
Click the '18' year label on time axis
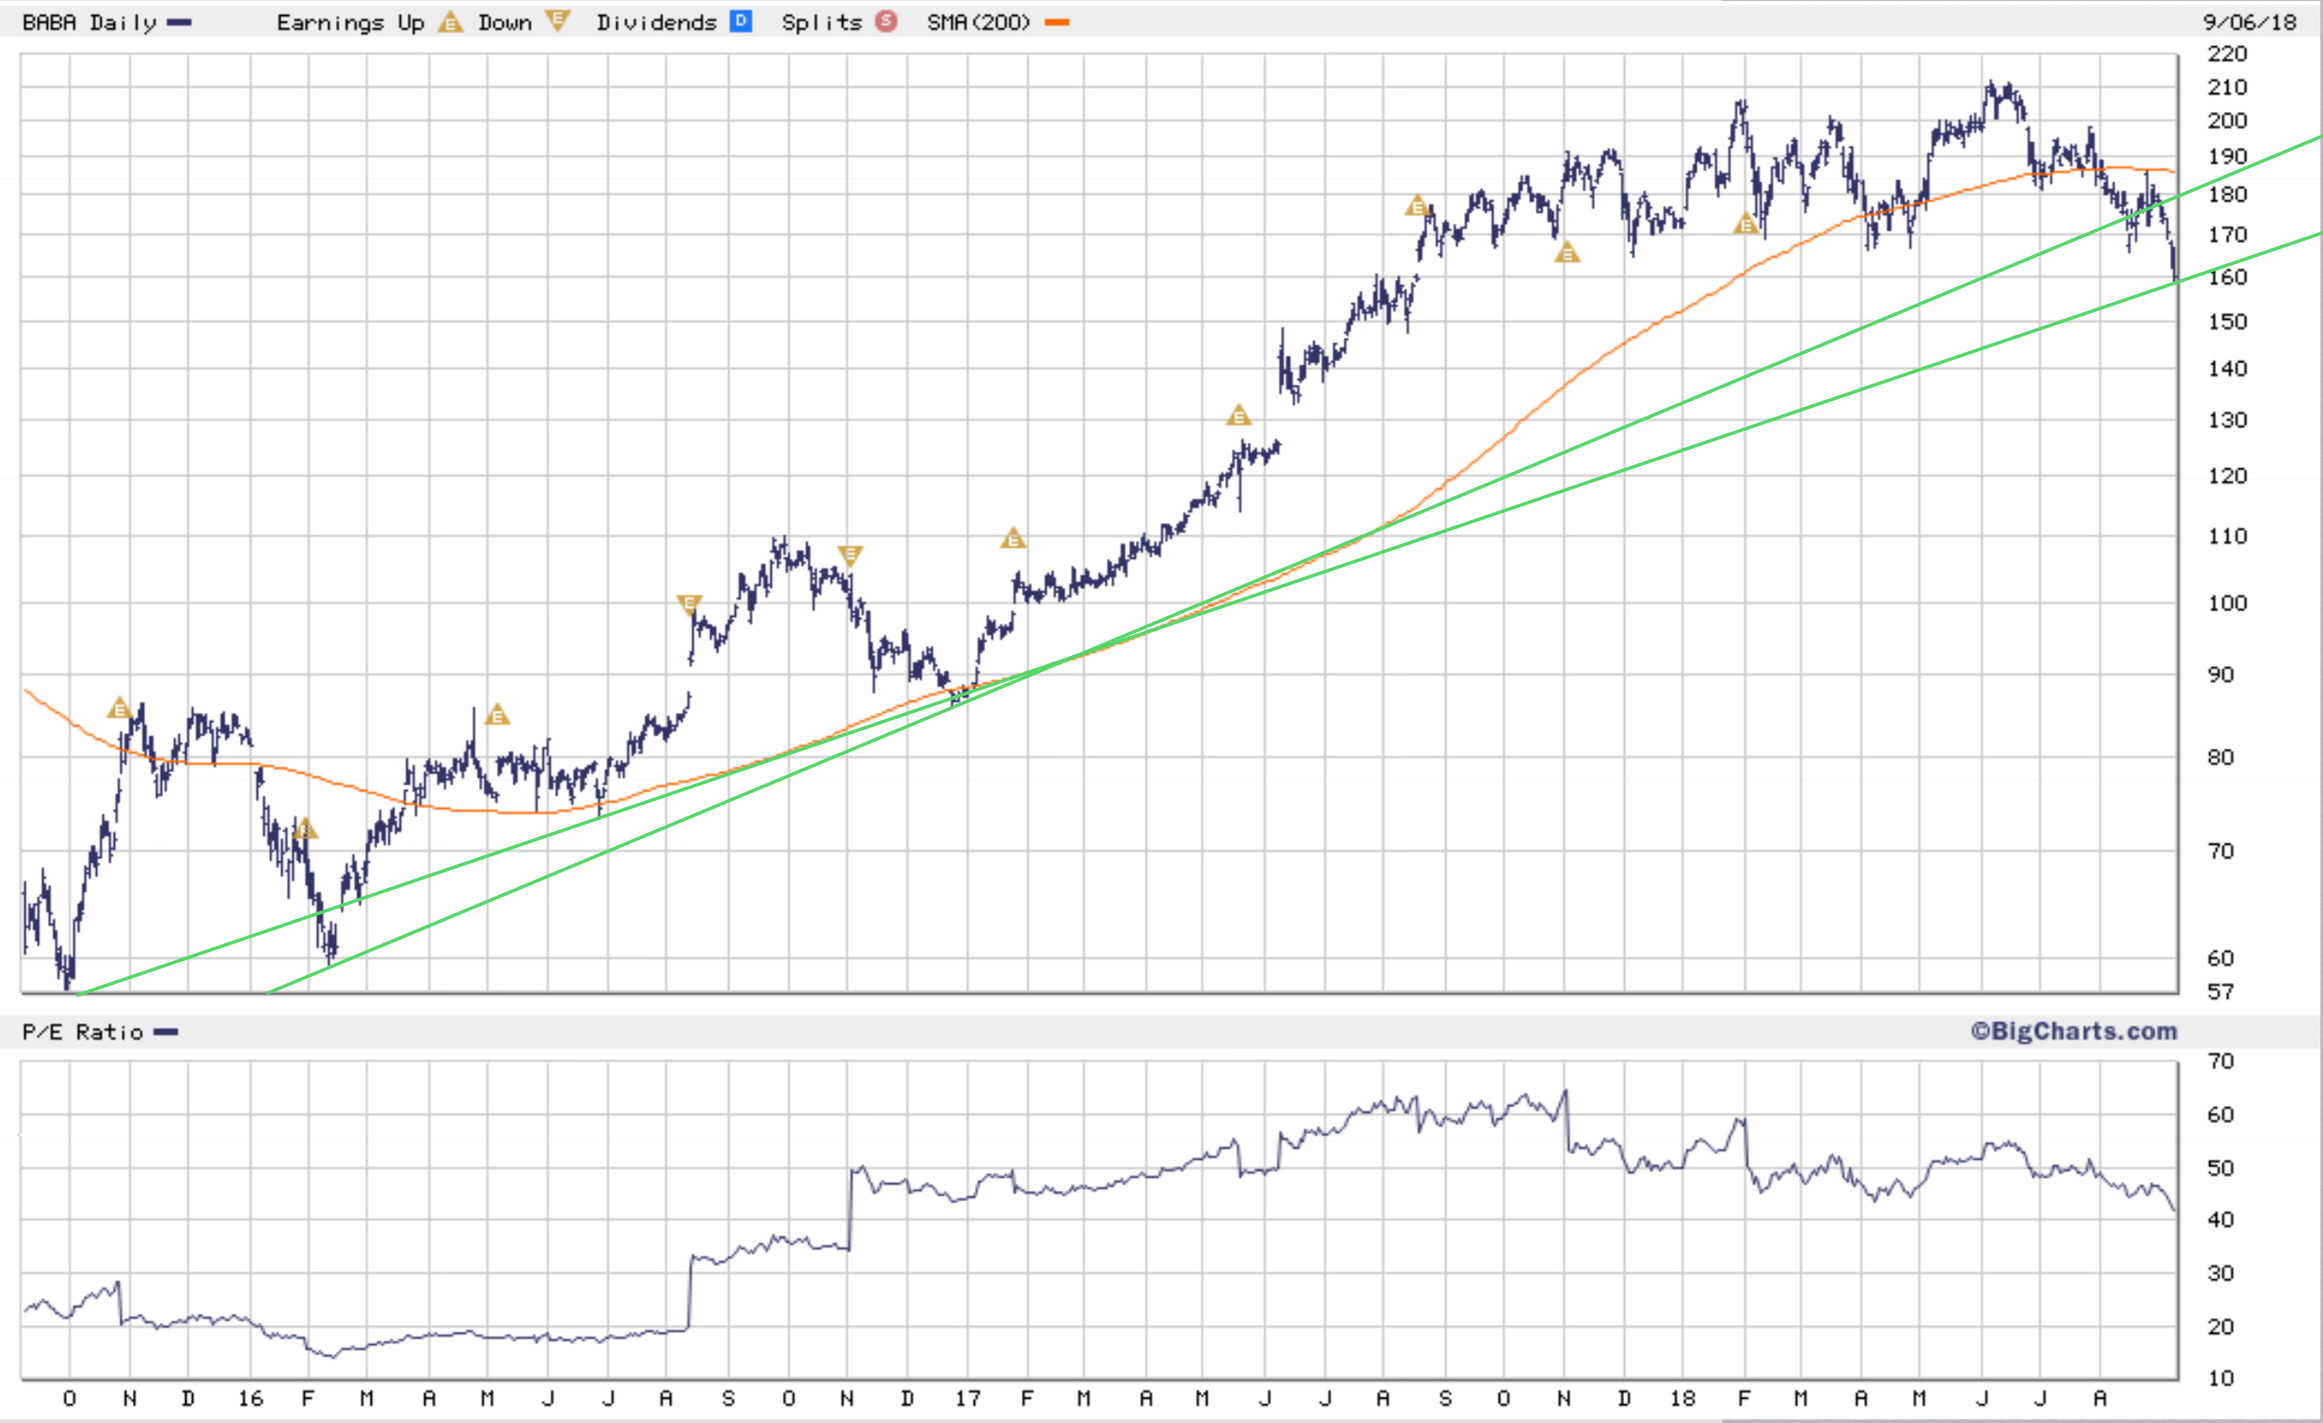point(1683,1398)
